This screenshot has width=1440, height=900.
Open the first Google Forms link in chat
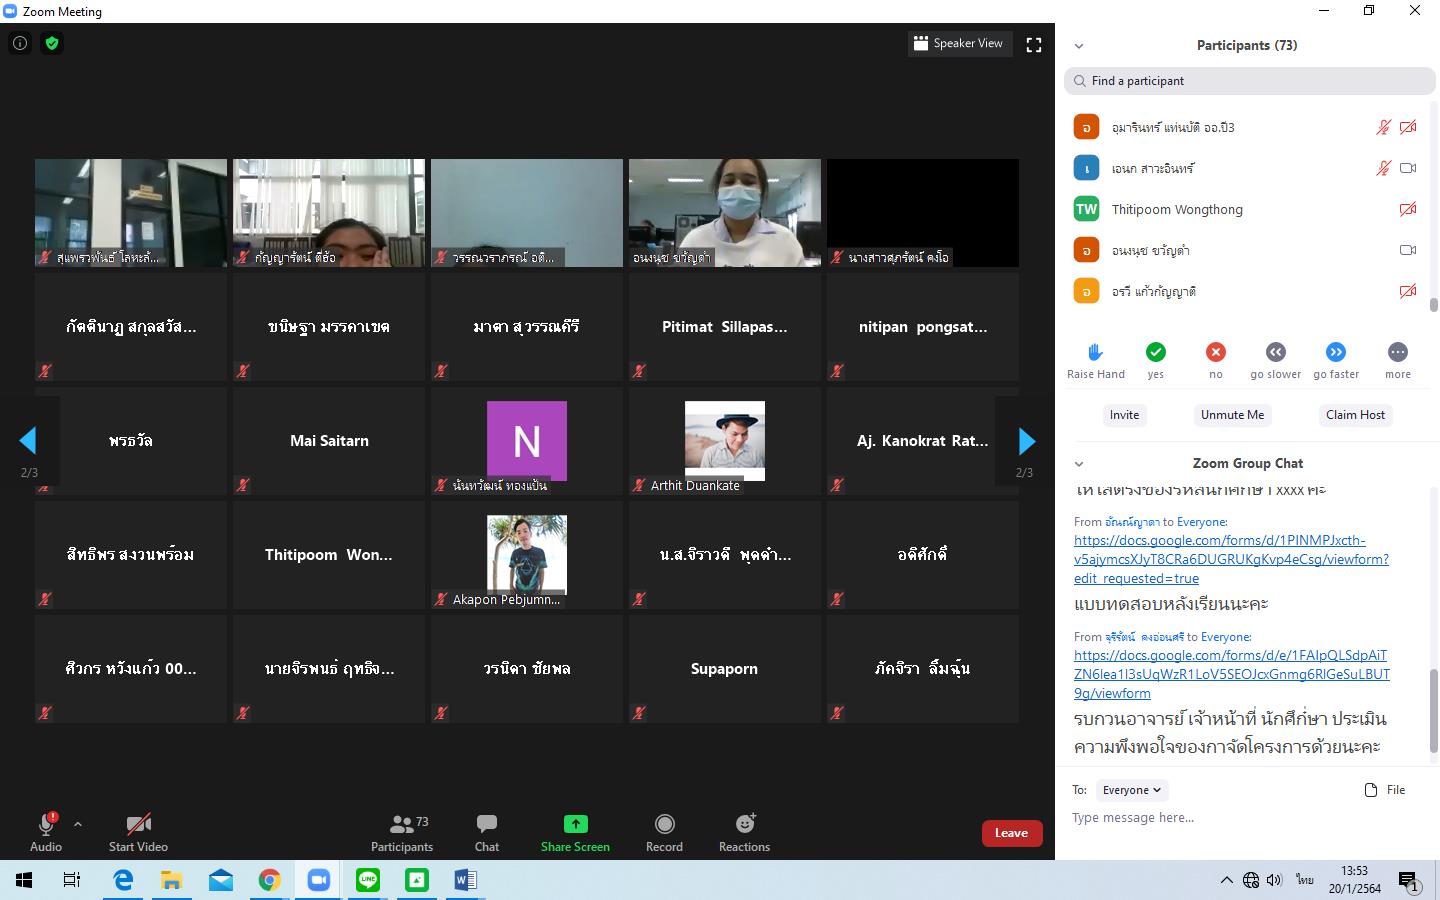[1231, 559]
